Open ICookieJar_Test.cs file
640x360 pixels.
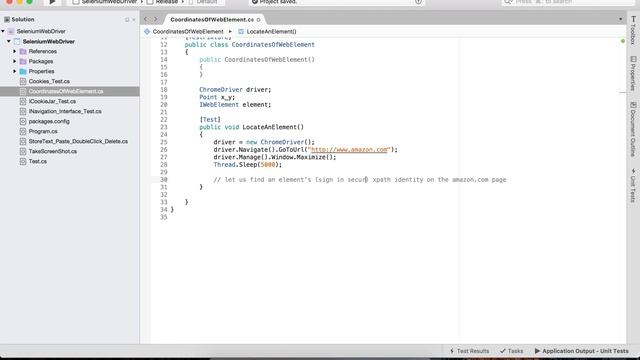52,101
